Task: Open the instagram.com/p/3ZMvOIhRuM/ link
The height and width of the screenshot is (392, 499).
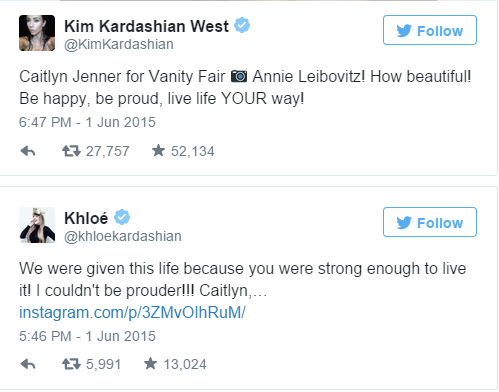Action: click(132, 313)
